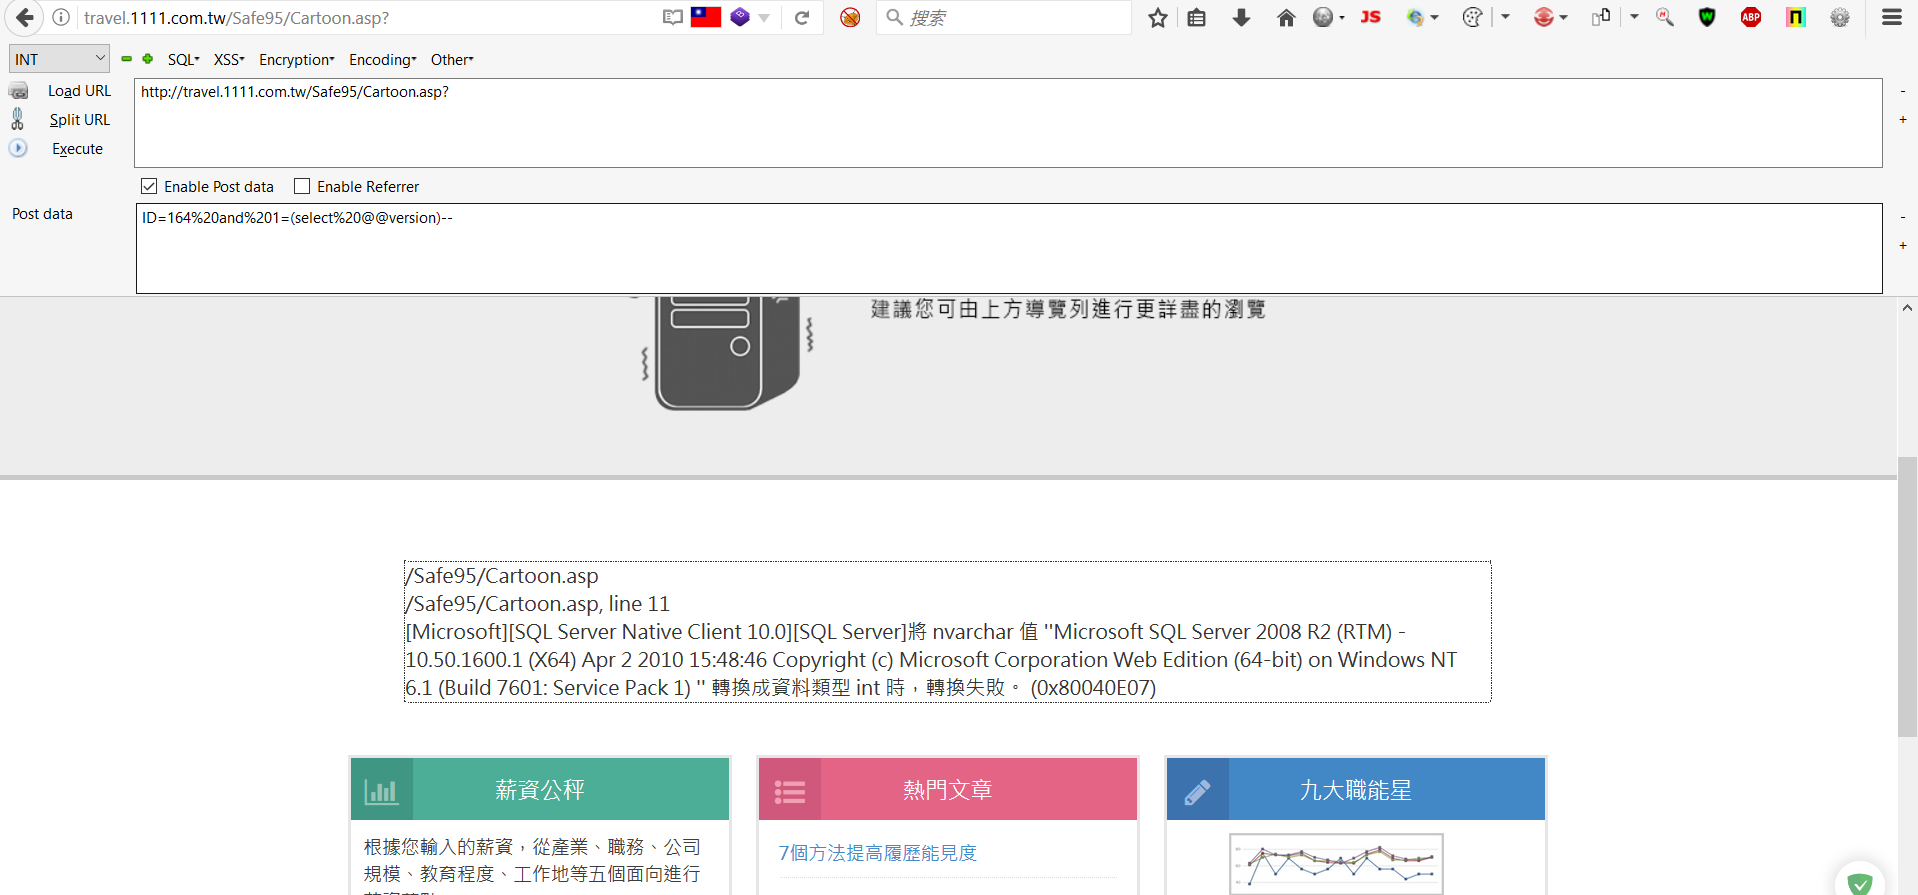Click page scrollbar up arrow
The image size is (1918, 895).
tap(1907, 308)
